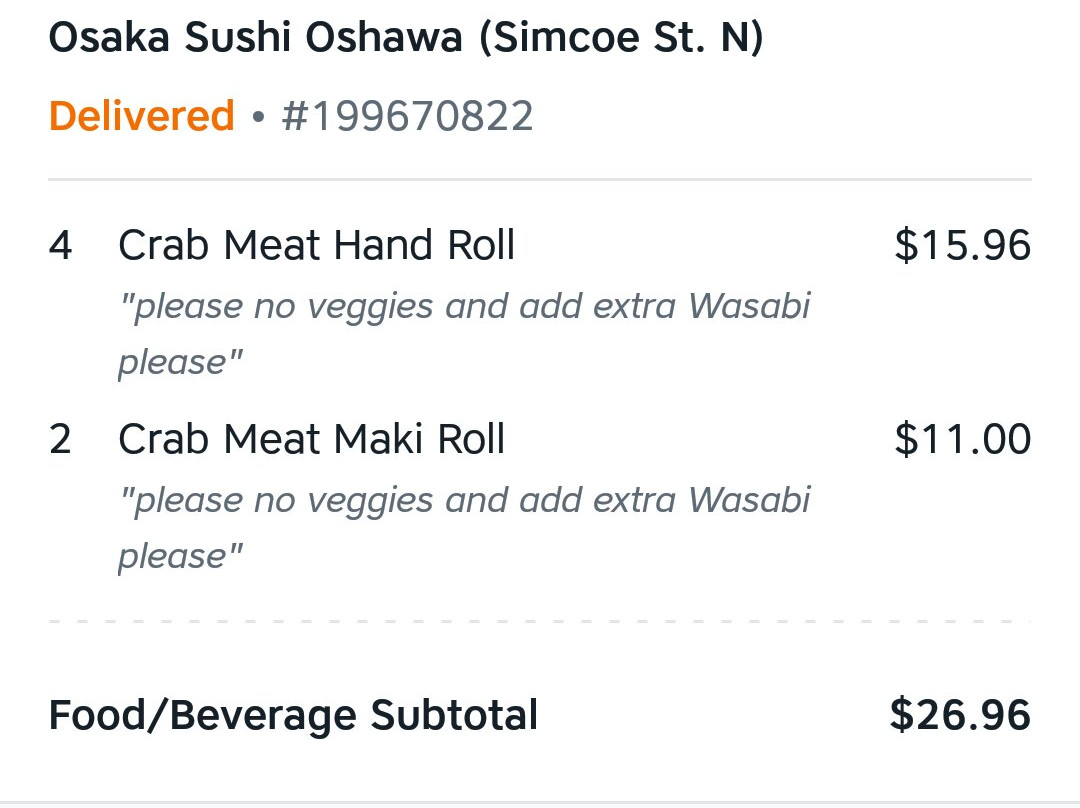This screenshot has height=808, width=1080.
Task: Select the Crab Meat Hand Roll item
Action: point(317,245)
